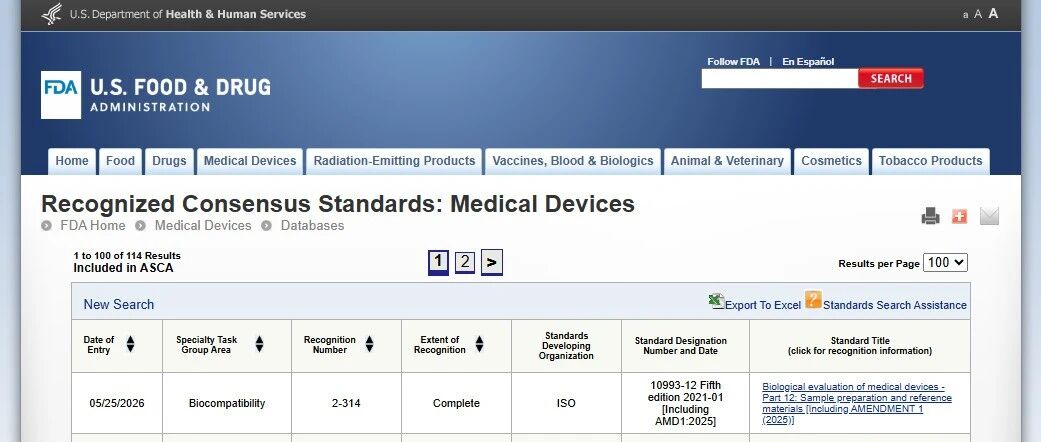
Task: Click the Excel export icon
Action: (716, 301)
